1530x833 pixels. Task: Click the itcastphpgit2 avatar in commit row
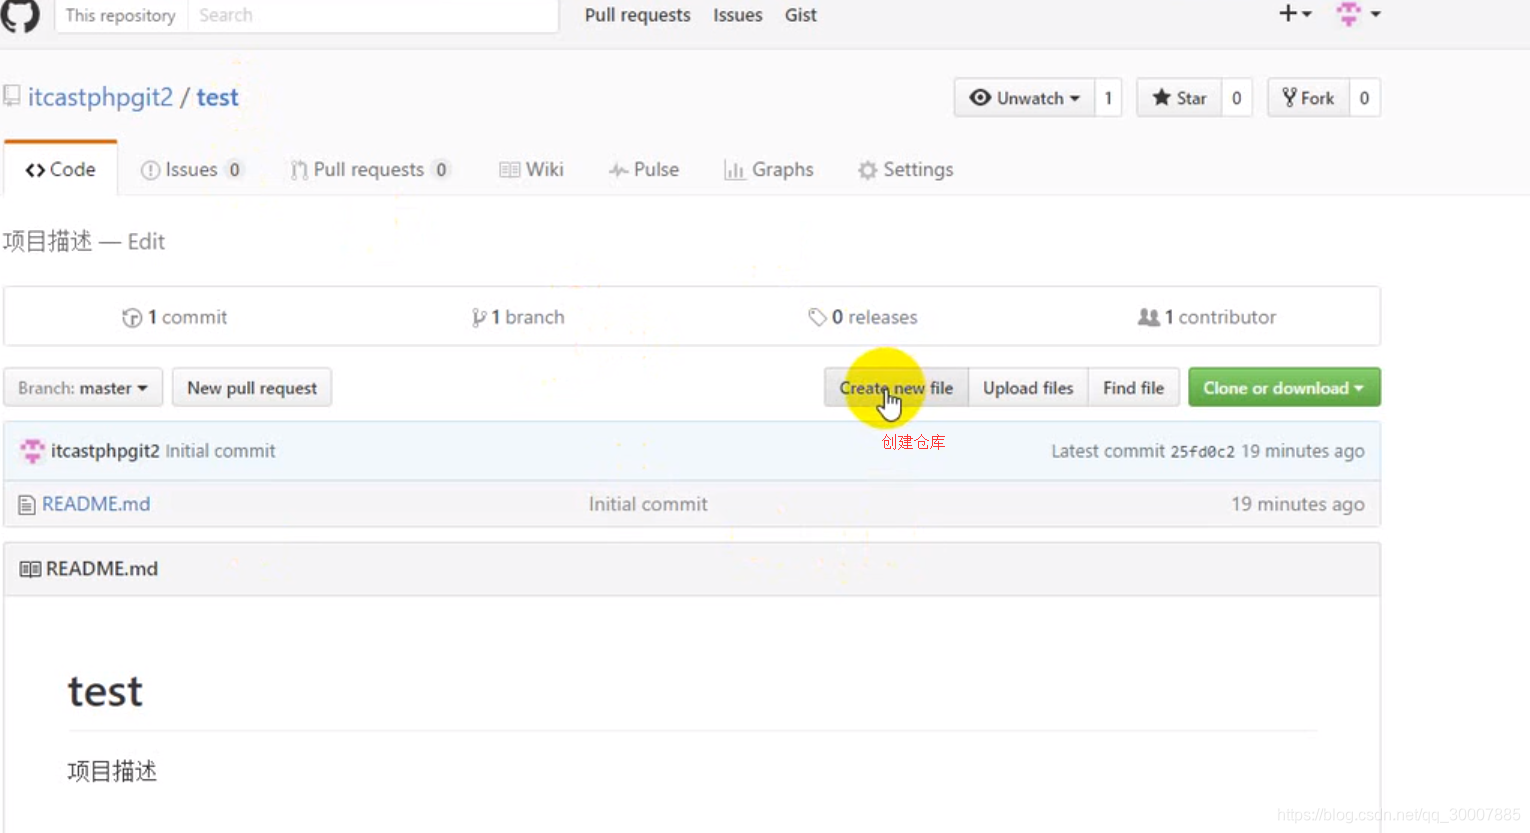click(x=32, y=451)
